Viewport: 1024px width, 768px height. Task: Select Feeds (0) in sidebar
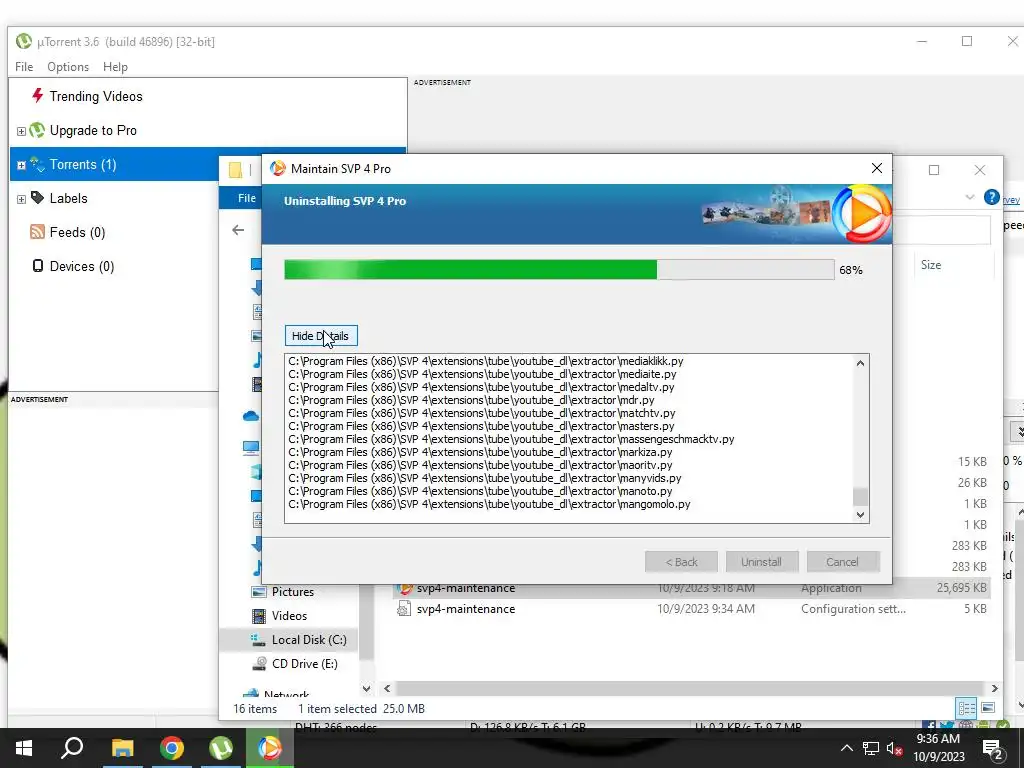pos(77,232)
